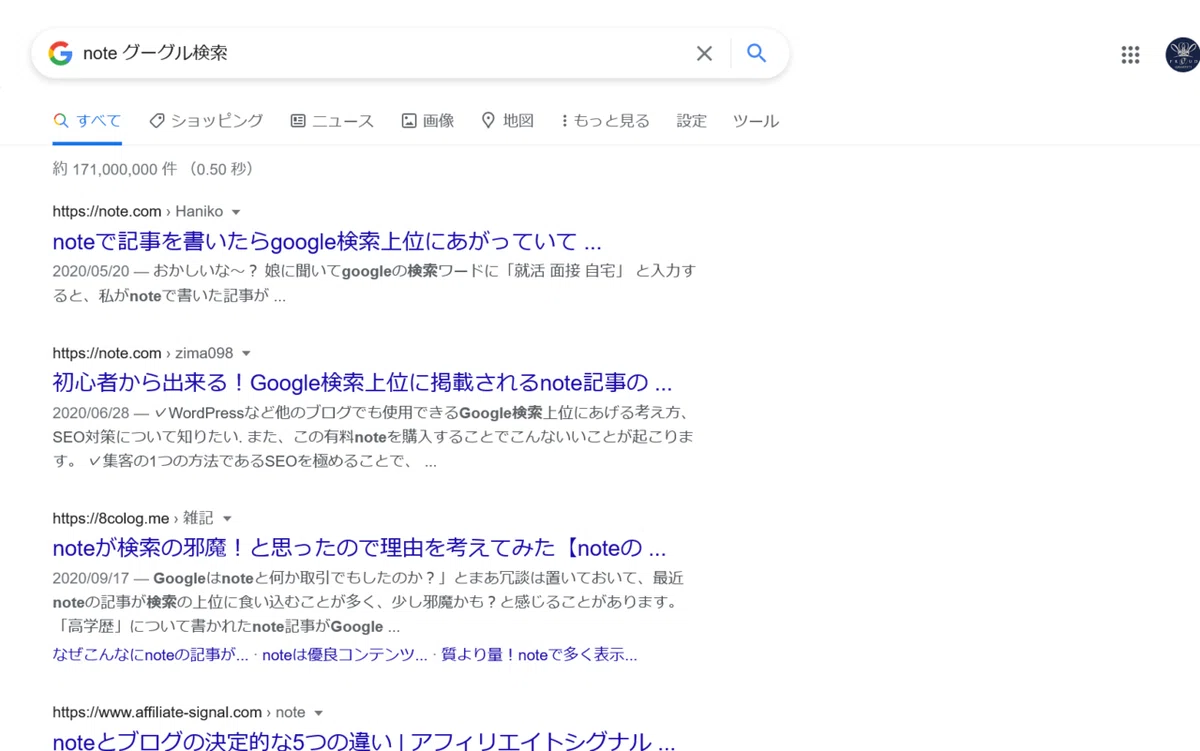The height and width of the screenshot is (751, 1200).
Task: Open the ツール search tools
Action: 756,121
